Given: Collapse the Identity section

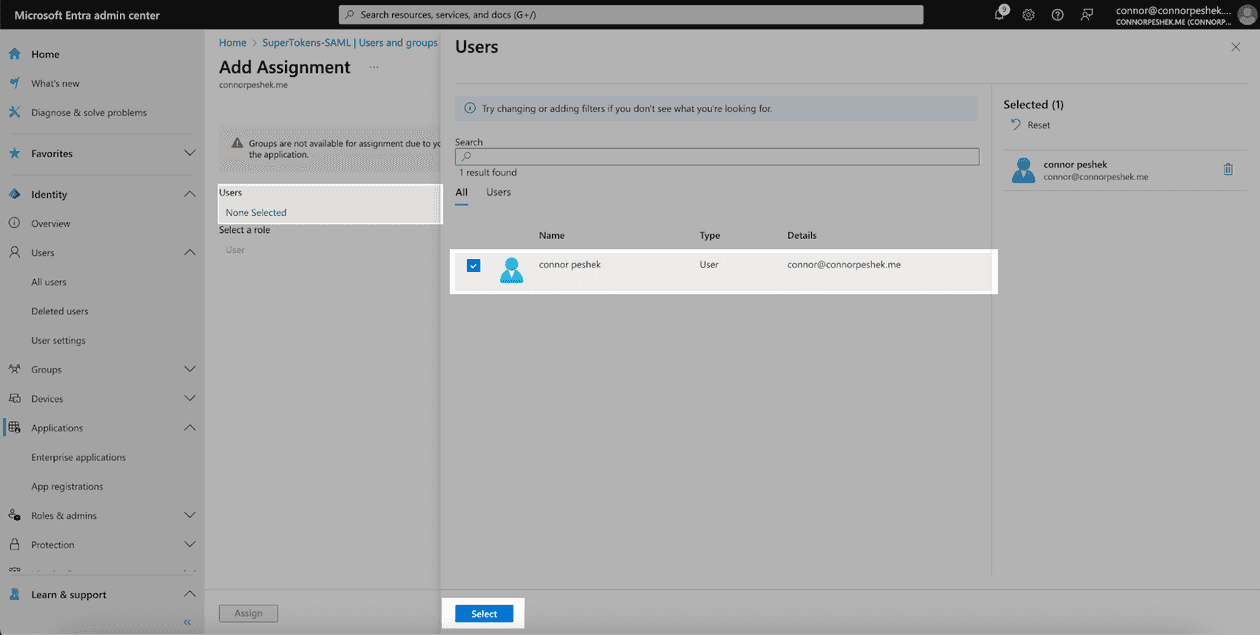Looking at the screenshot, I should tap(190, 194).
